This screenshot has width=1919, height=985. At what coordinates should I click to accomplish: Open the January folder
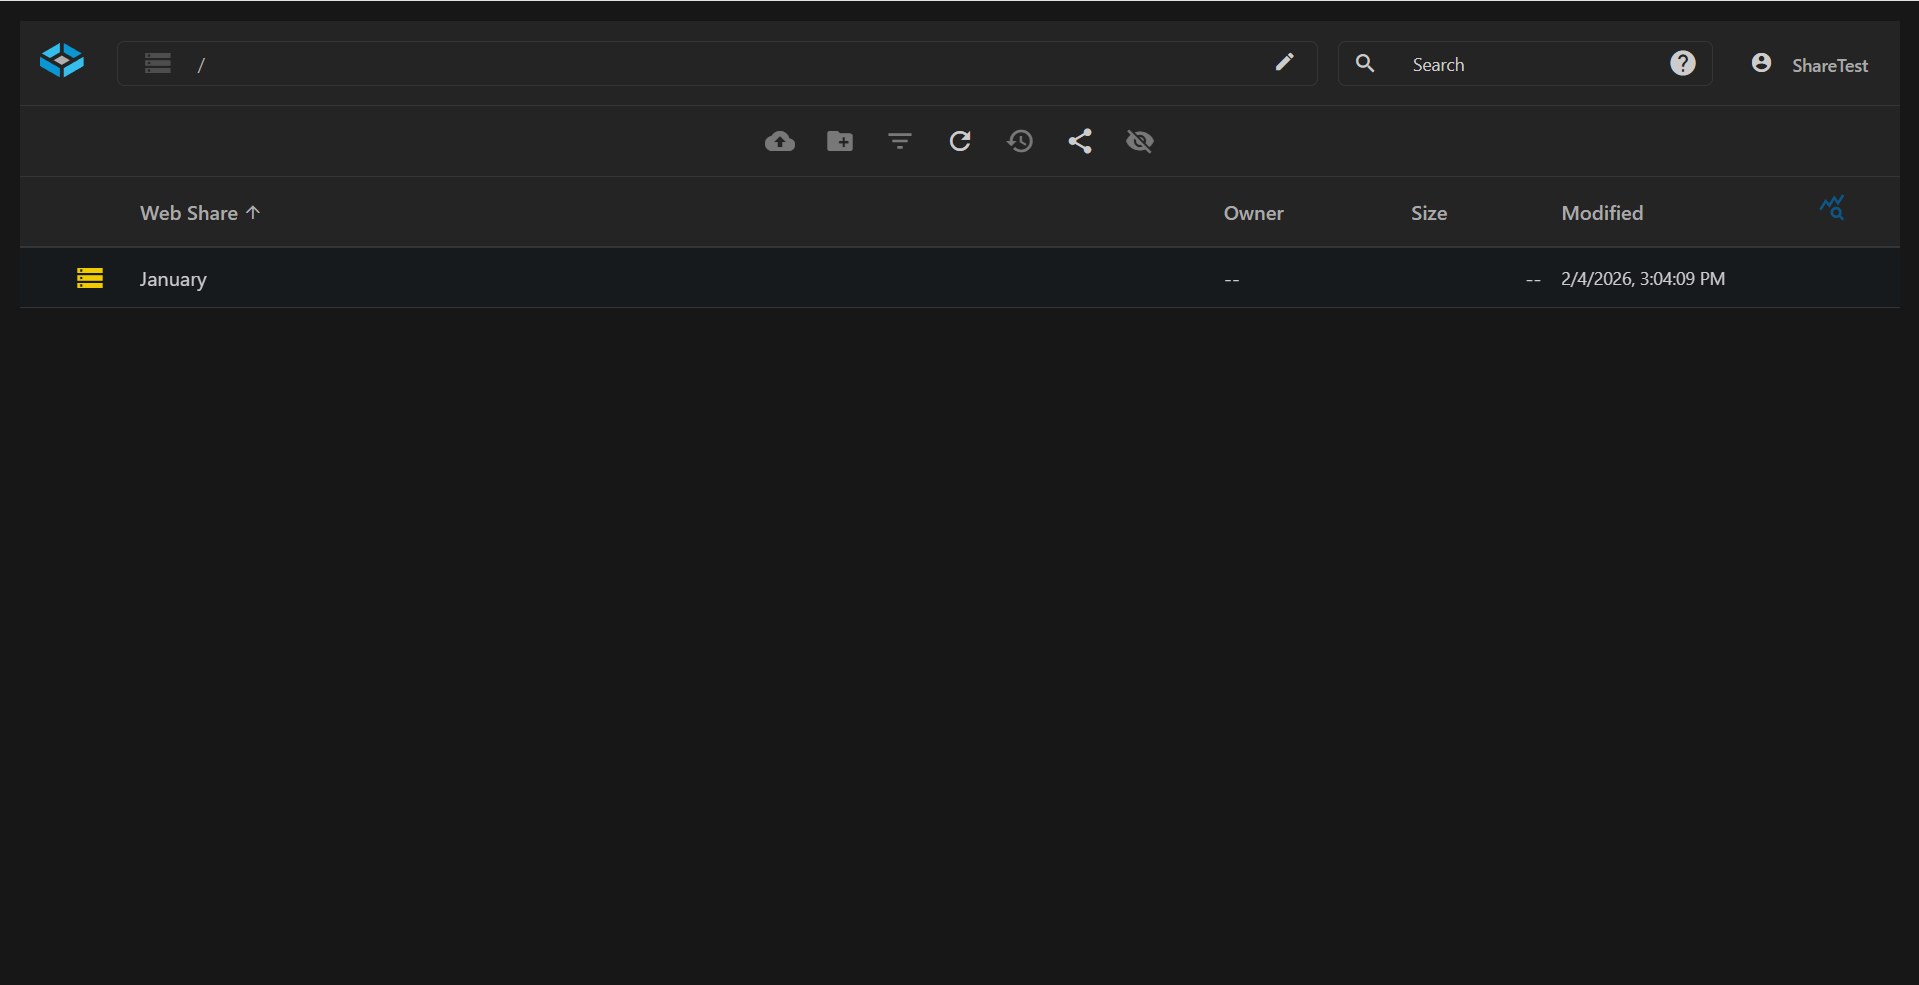click(173, 278)
